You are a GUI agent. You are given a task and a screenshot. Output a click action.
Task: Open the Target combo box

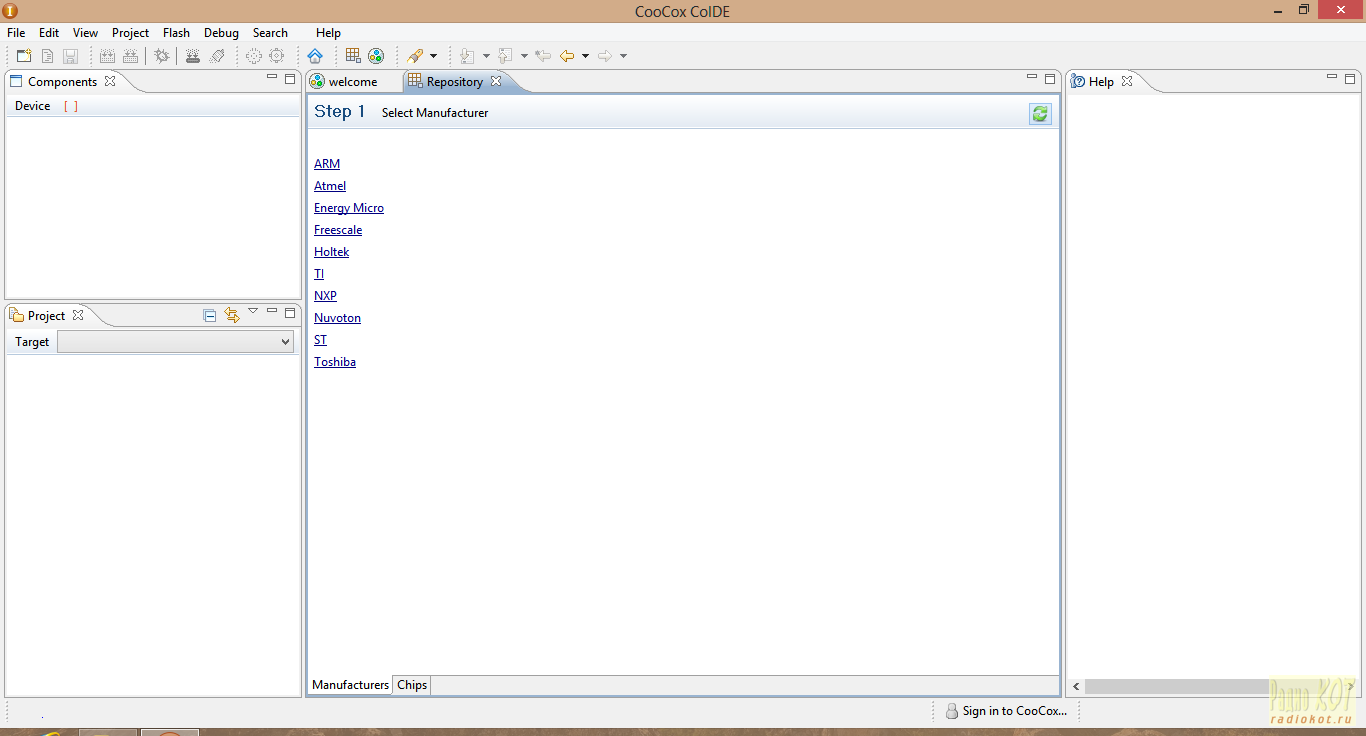[x=175, y=342]
